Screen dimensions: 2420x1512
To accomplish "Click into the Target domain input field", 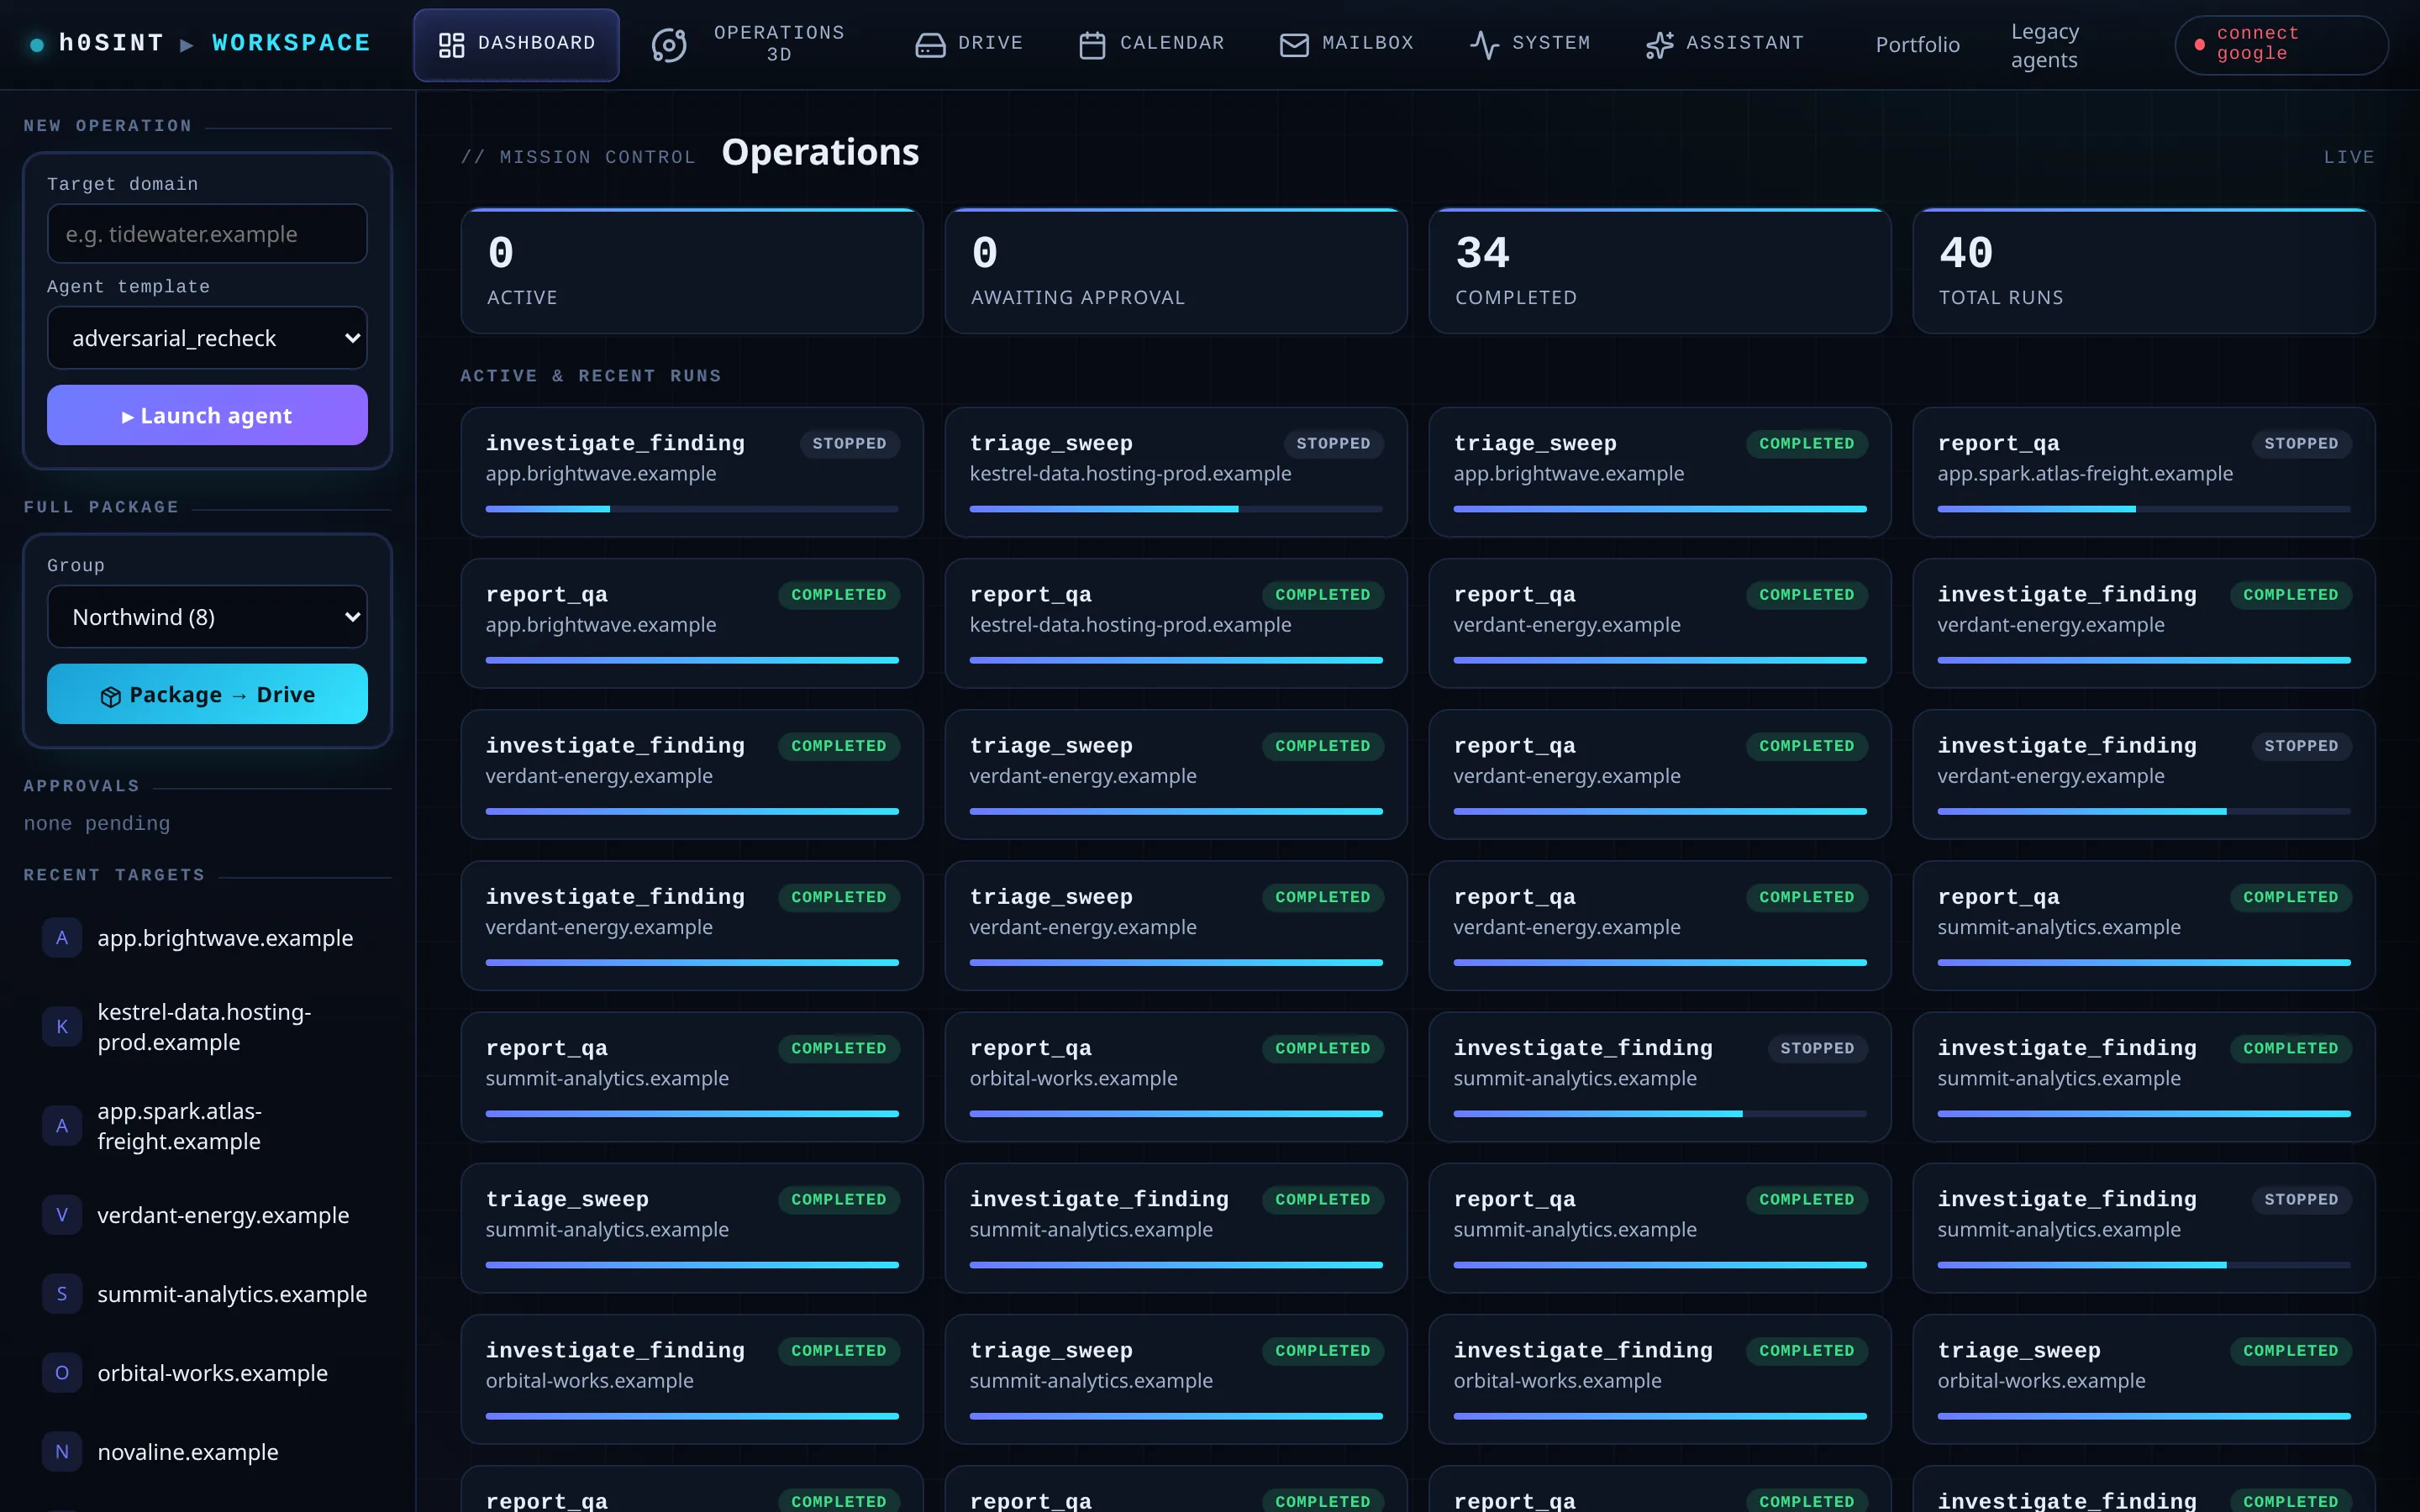I will click(207, 234).
